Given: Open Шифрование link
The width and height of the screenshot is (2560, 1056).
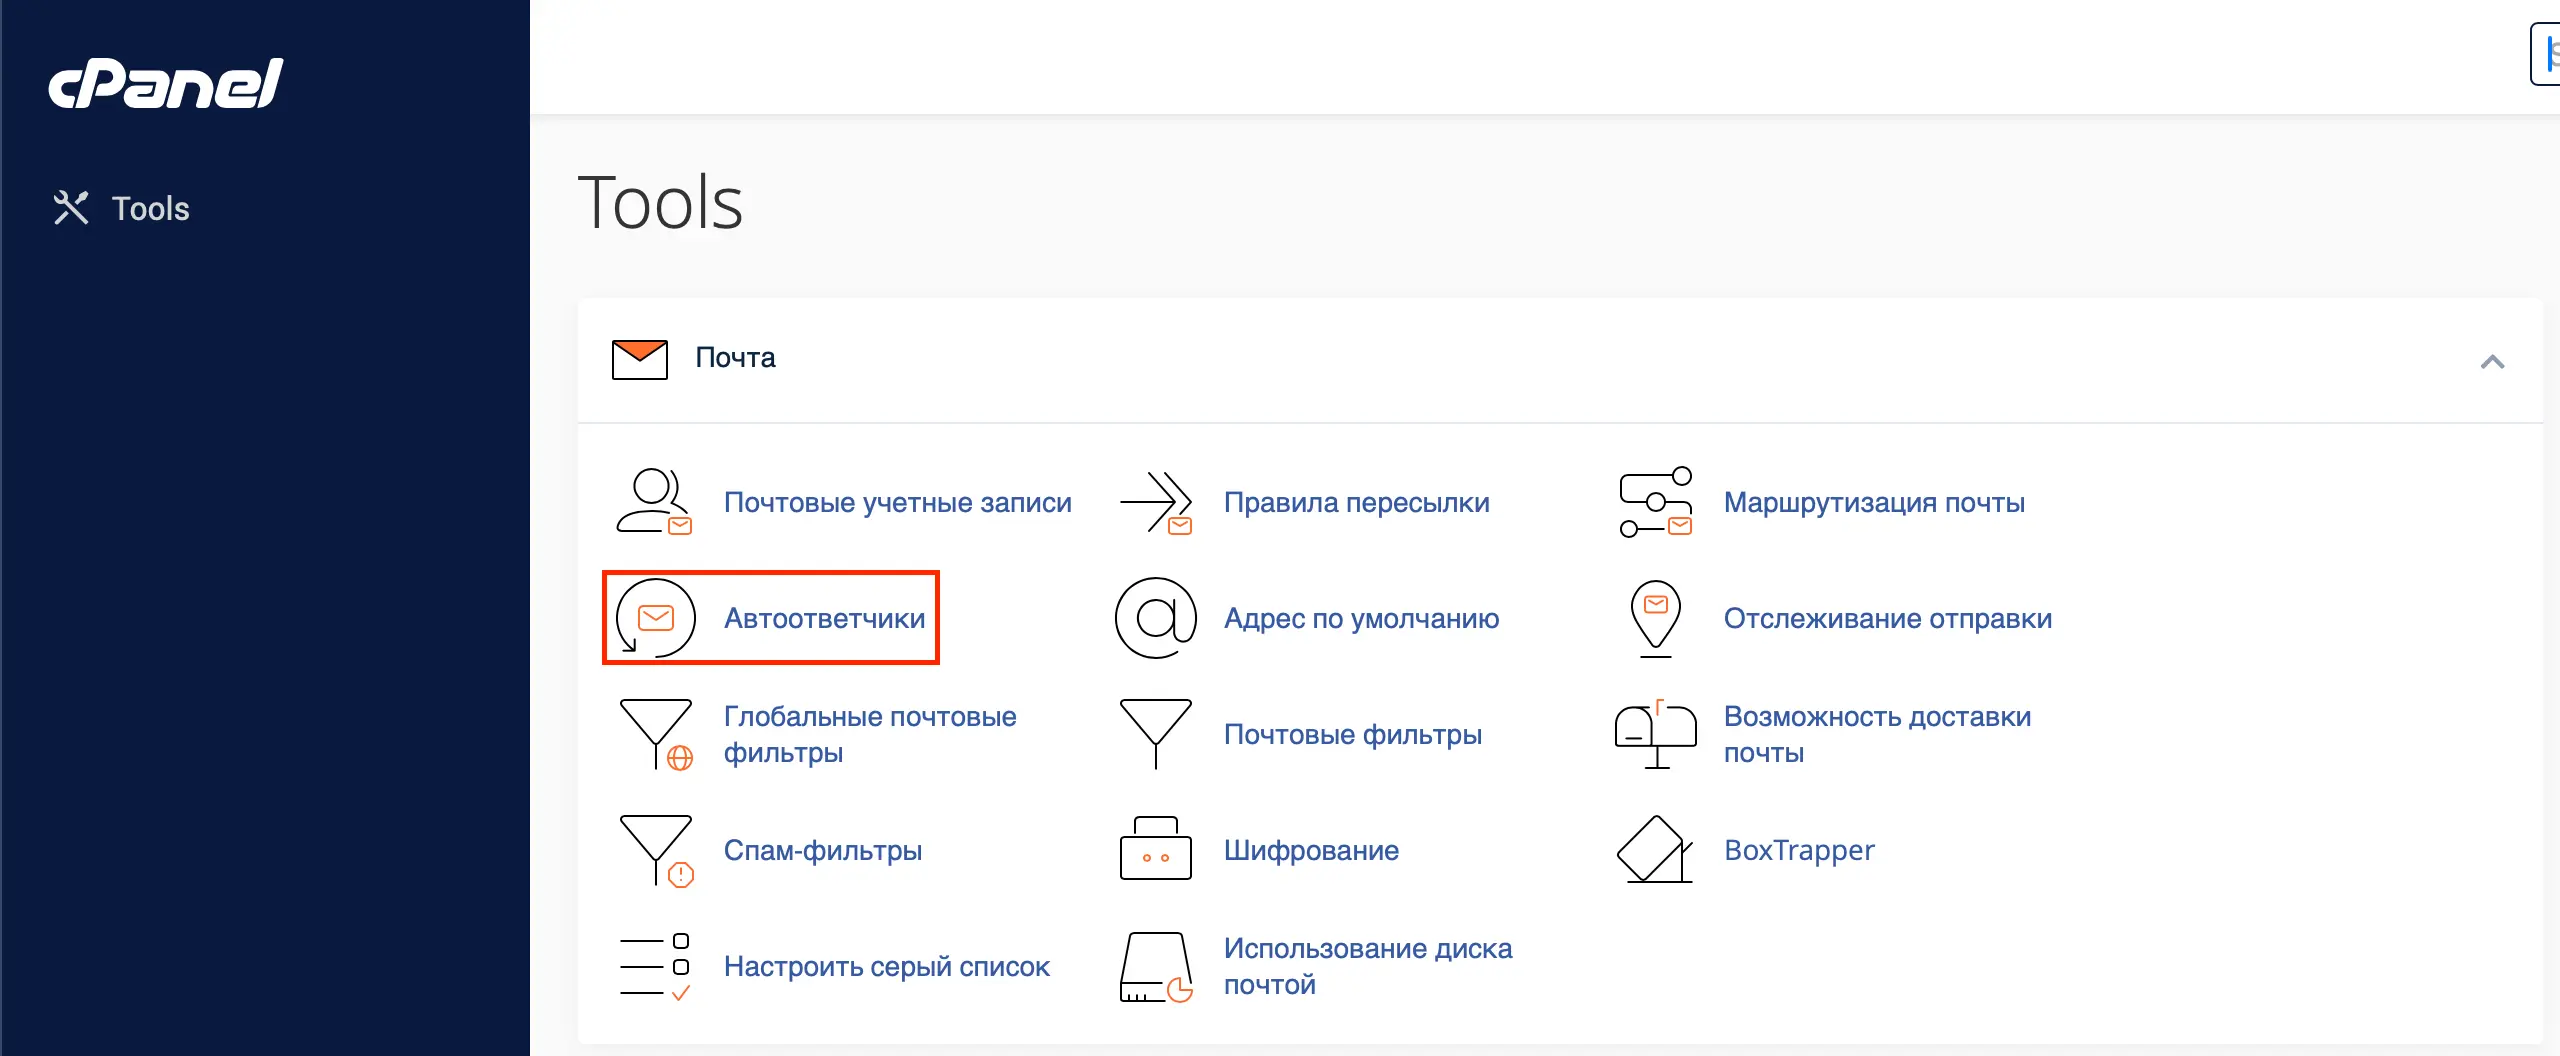Looking at the screenshot, I should [1311, 850].
